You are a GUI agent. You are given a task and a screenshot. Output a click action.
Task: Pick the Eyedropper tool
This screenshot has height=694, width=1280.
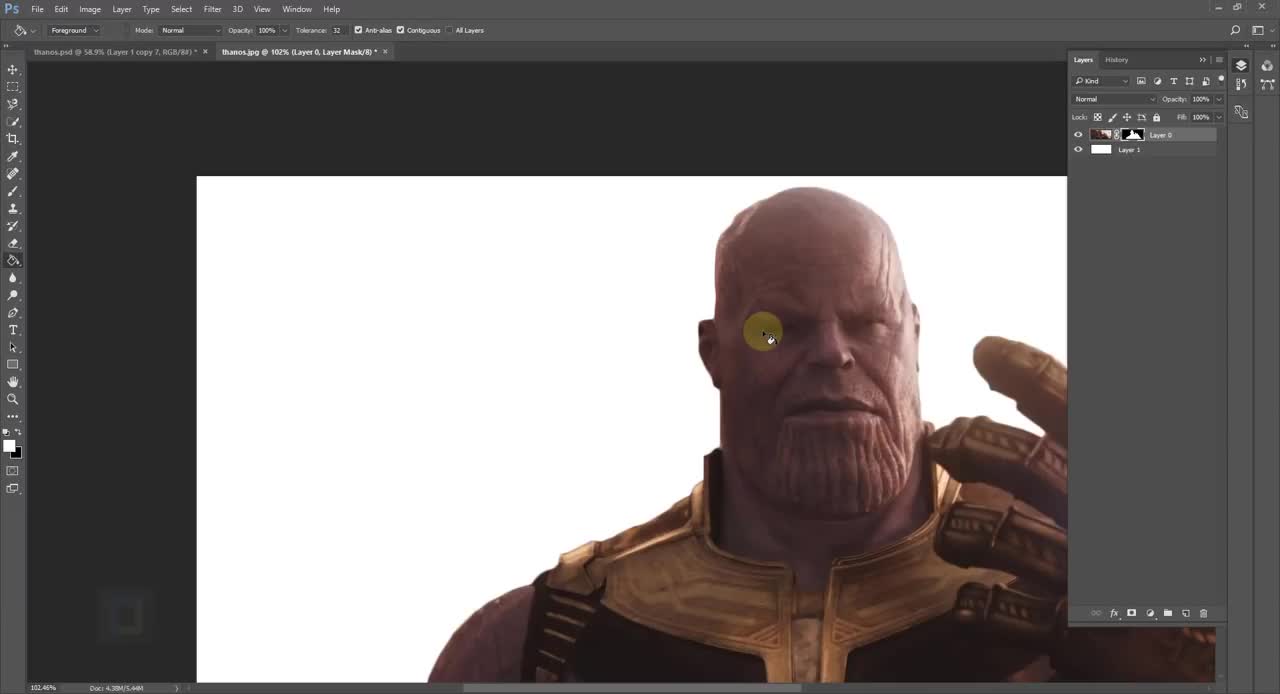tap(13, 157)
